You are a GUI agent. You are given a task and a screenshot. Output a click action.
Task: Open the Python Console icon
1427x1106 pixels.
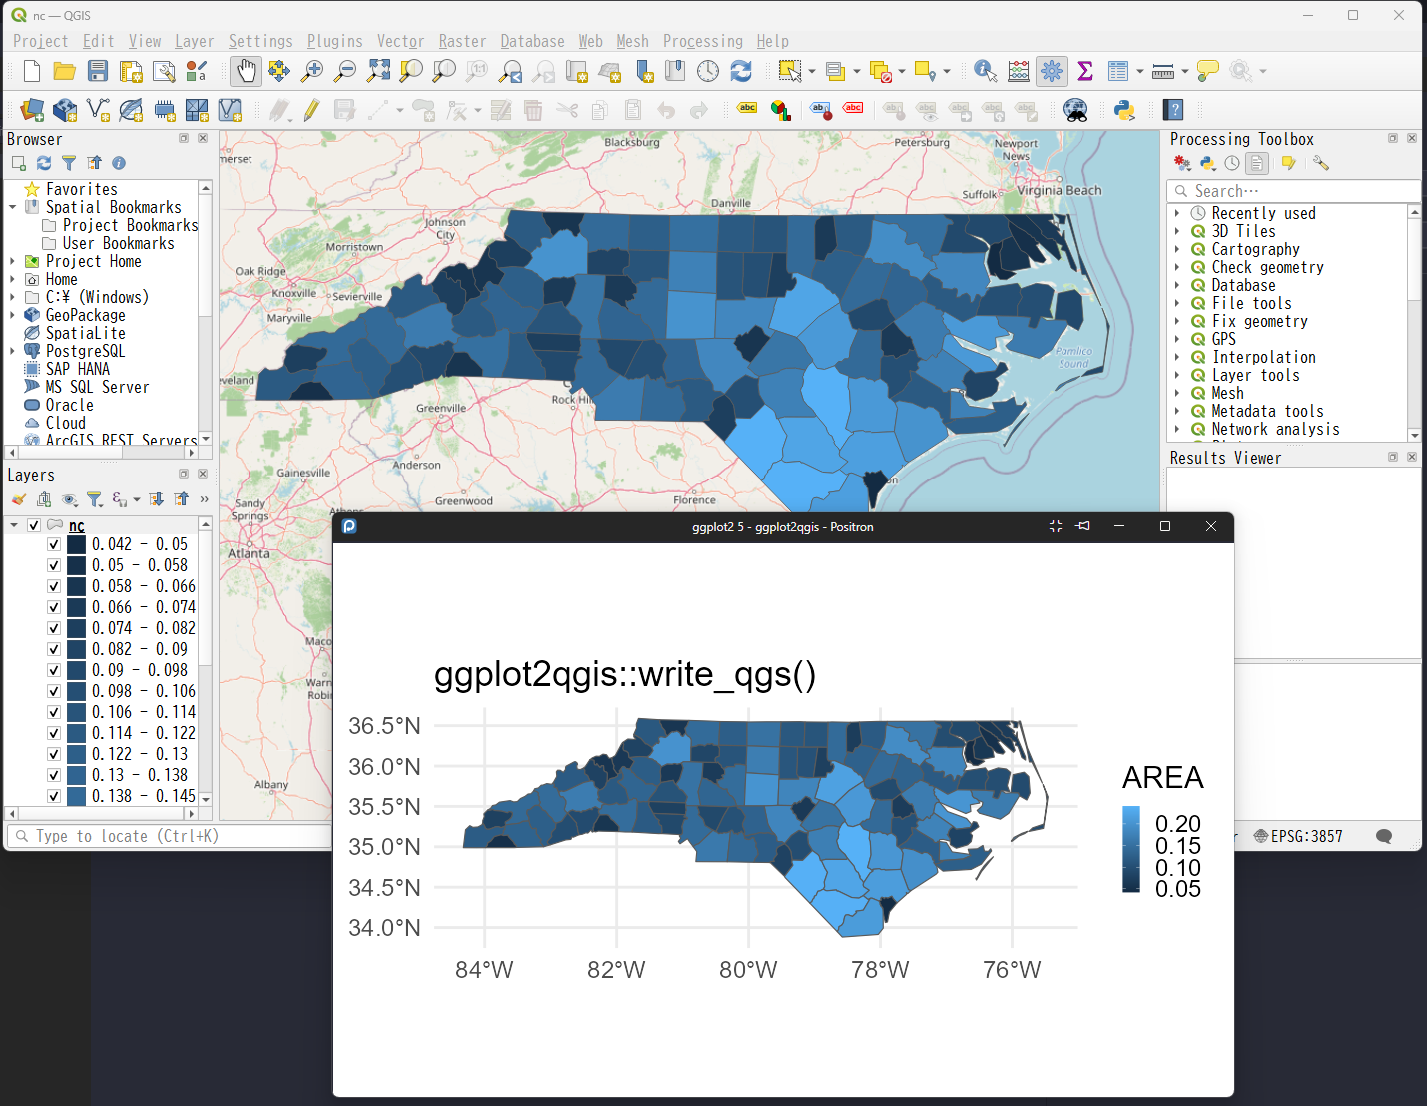point(1124,110)
